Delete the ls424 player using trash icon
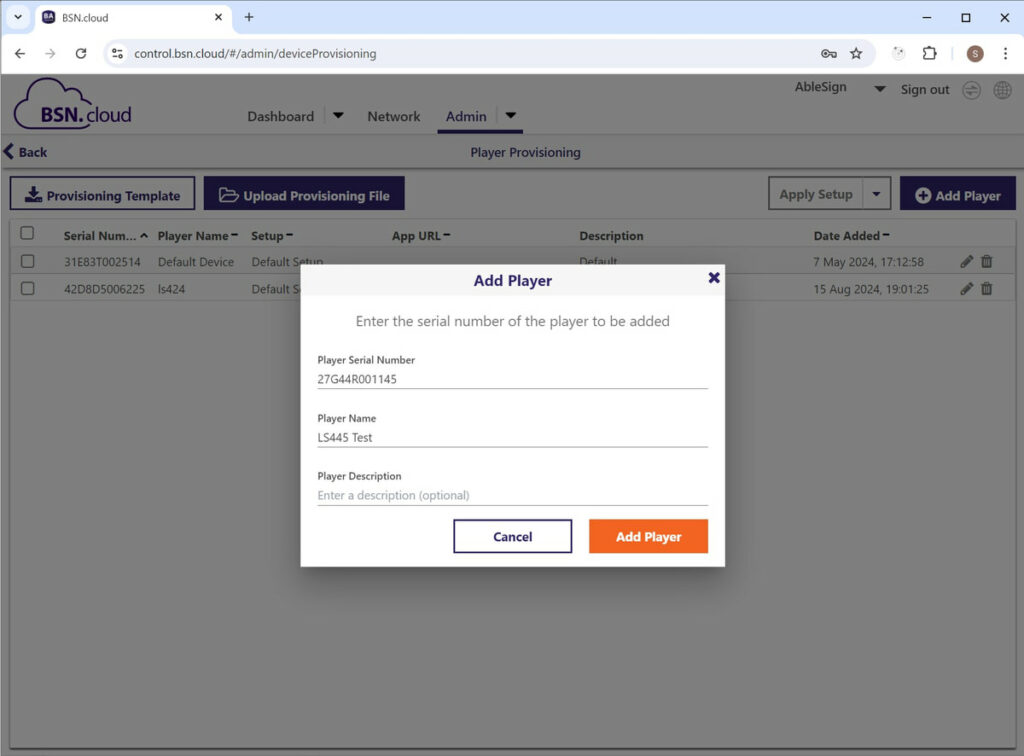This screenshot has height=756, width=1024. point(986,288)
